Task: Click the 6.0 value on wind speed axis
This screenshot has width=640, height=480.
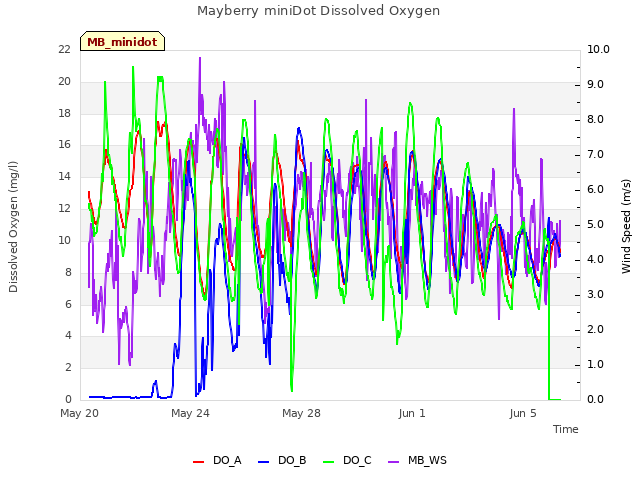Action: click(x=595, y=189)
